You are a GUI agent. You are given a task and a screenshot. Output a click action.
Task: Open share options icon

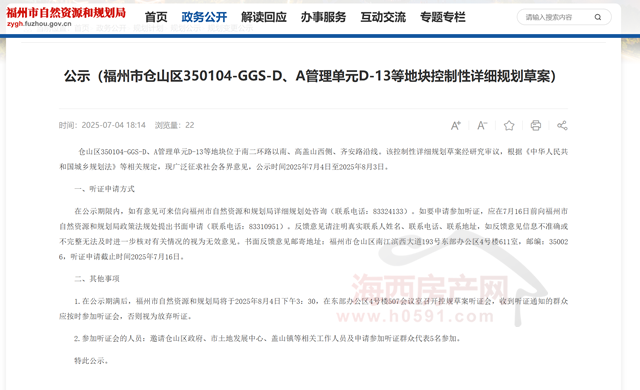(x=562, y=125)
